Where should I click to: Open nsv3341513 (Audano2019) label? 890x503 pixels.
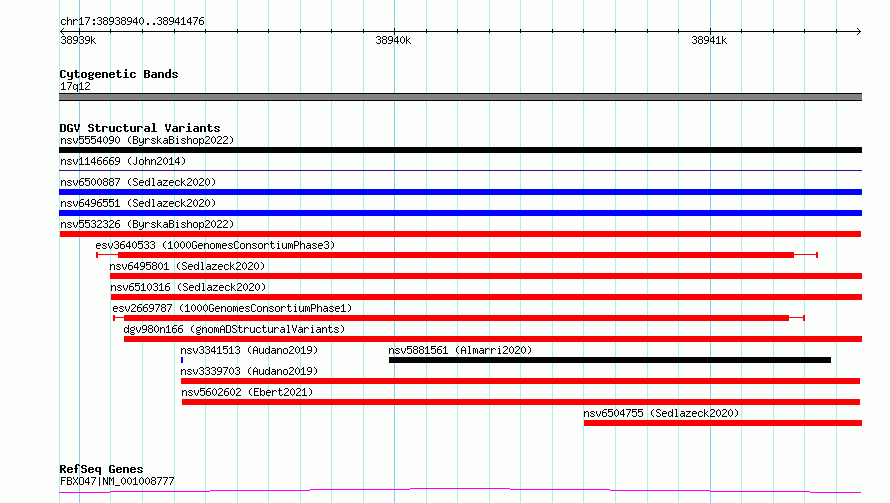coord(249,350)
